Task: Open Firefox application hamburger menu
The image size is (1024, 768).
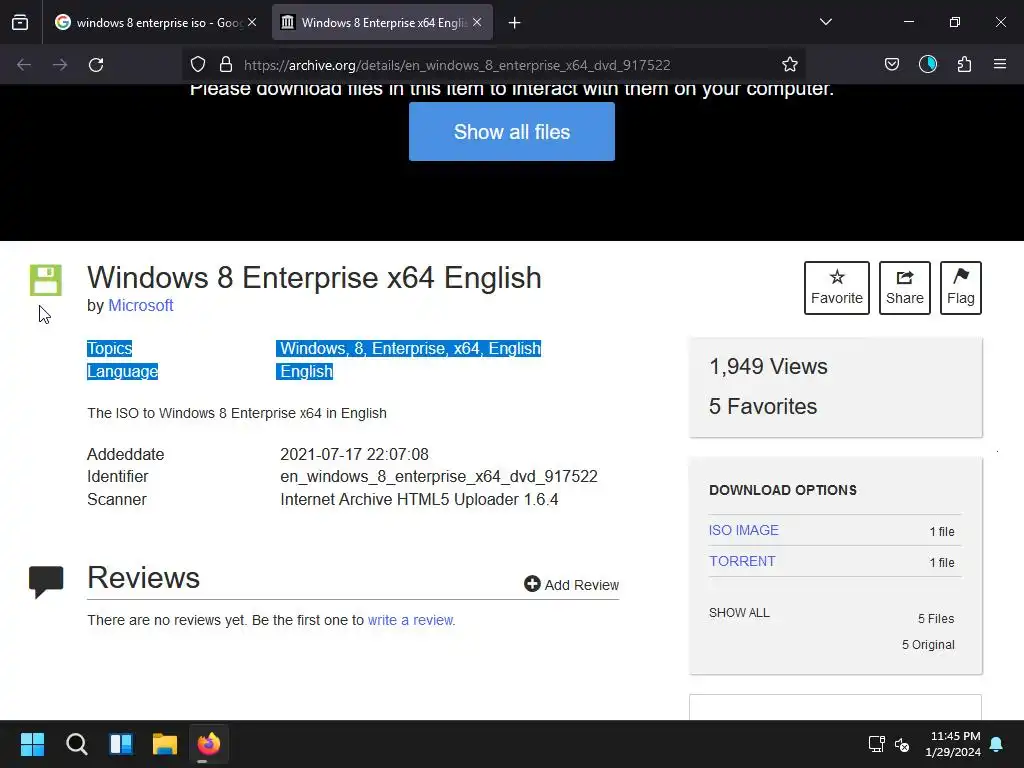Action: [1000, 65]
